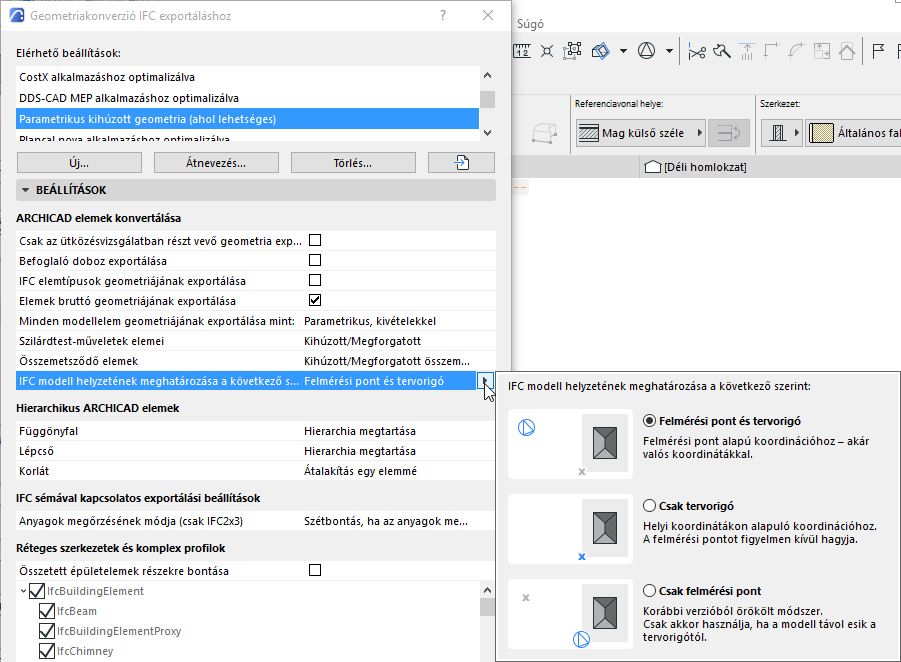This screenshot has height=662, width=901.
Task: Select the scissors Split tool
Action: [x=697, y=52]
